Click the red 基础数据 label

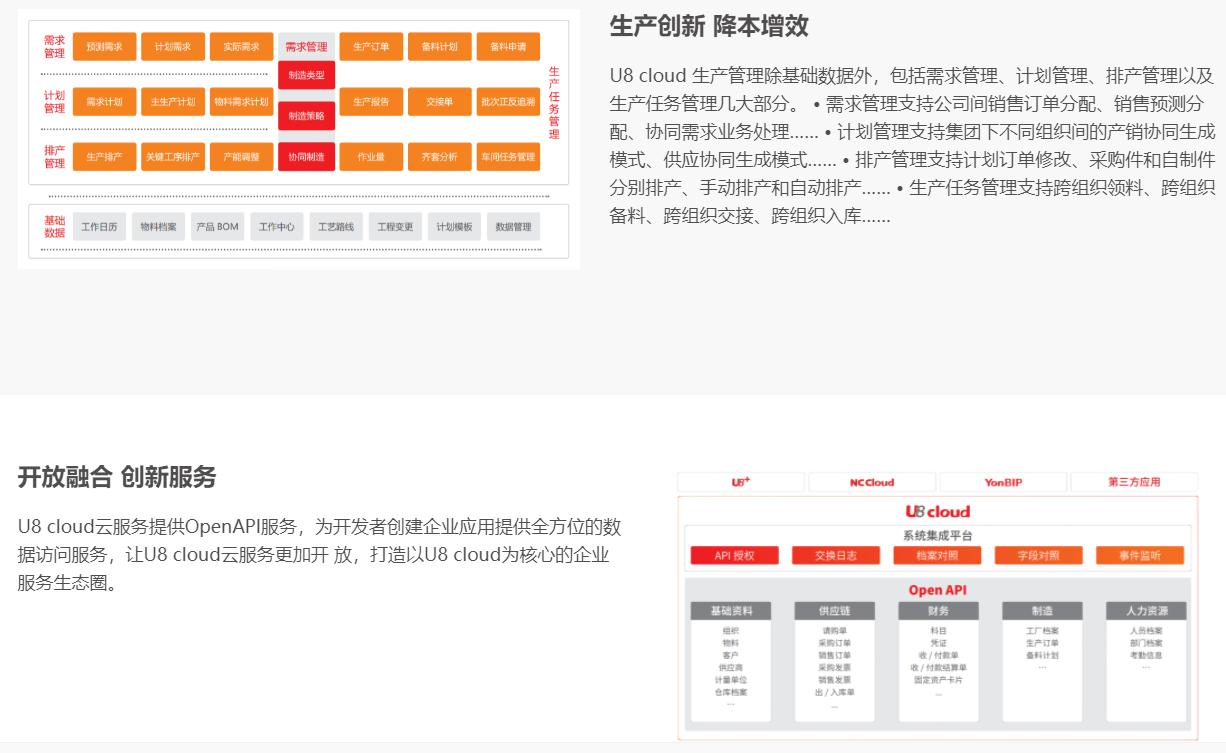(x=54, y=227)
